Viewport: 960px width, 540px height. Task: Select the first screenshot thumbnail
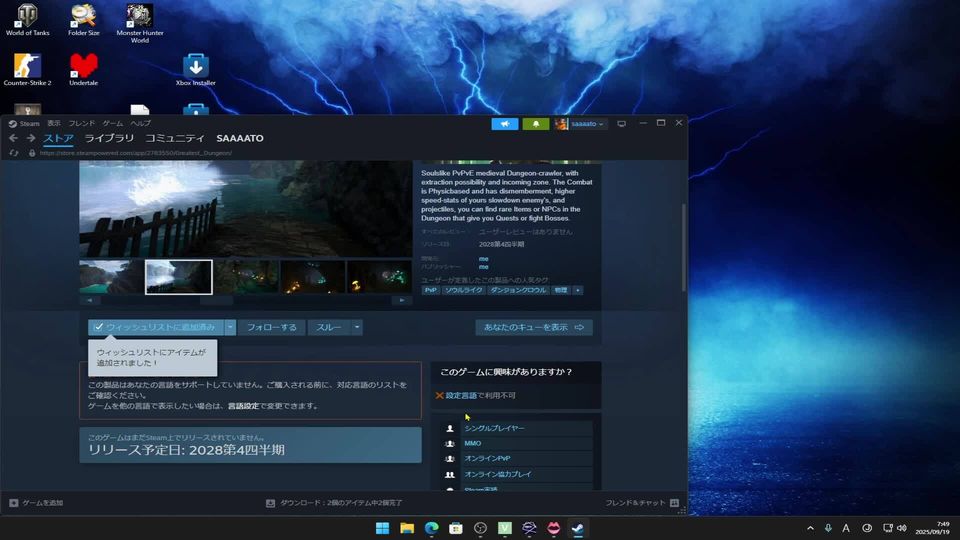pos(111,277)
